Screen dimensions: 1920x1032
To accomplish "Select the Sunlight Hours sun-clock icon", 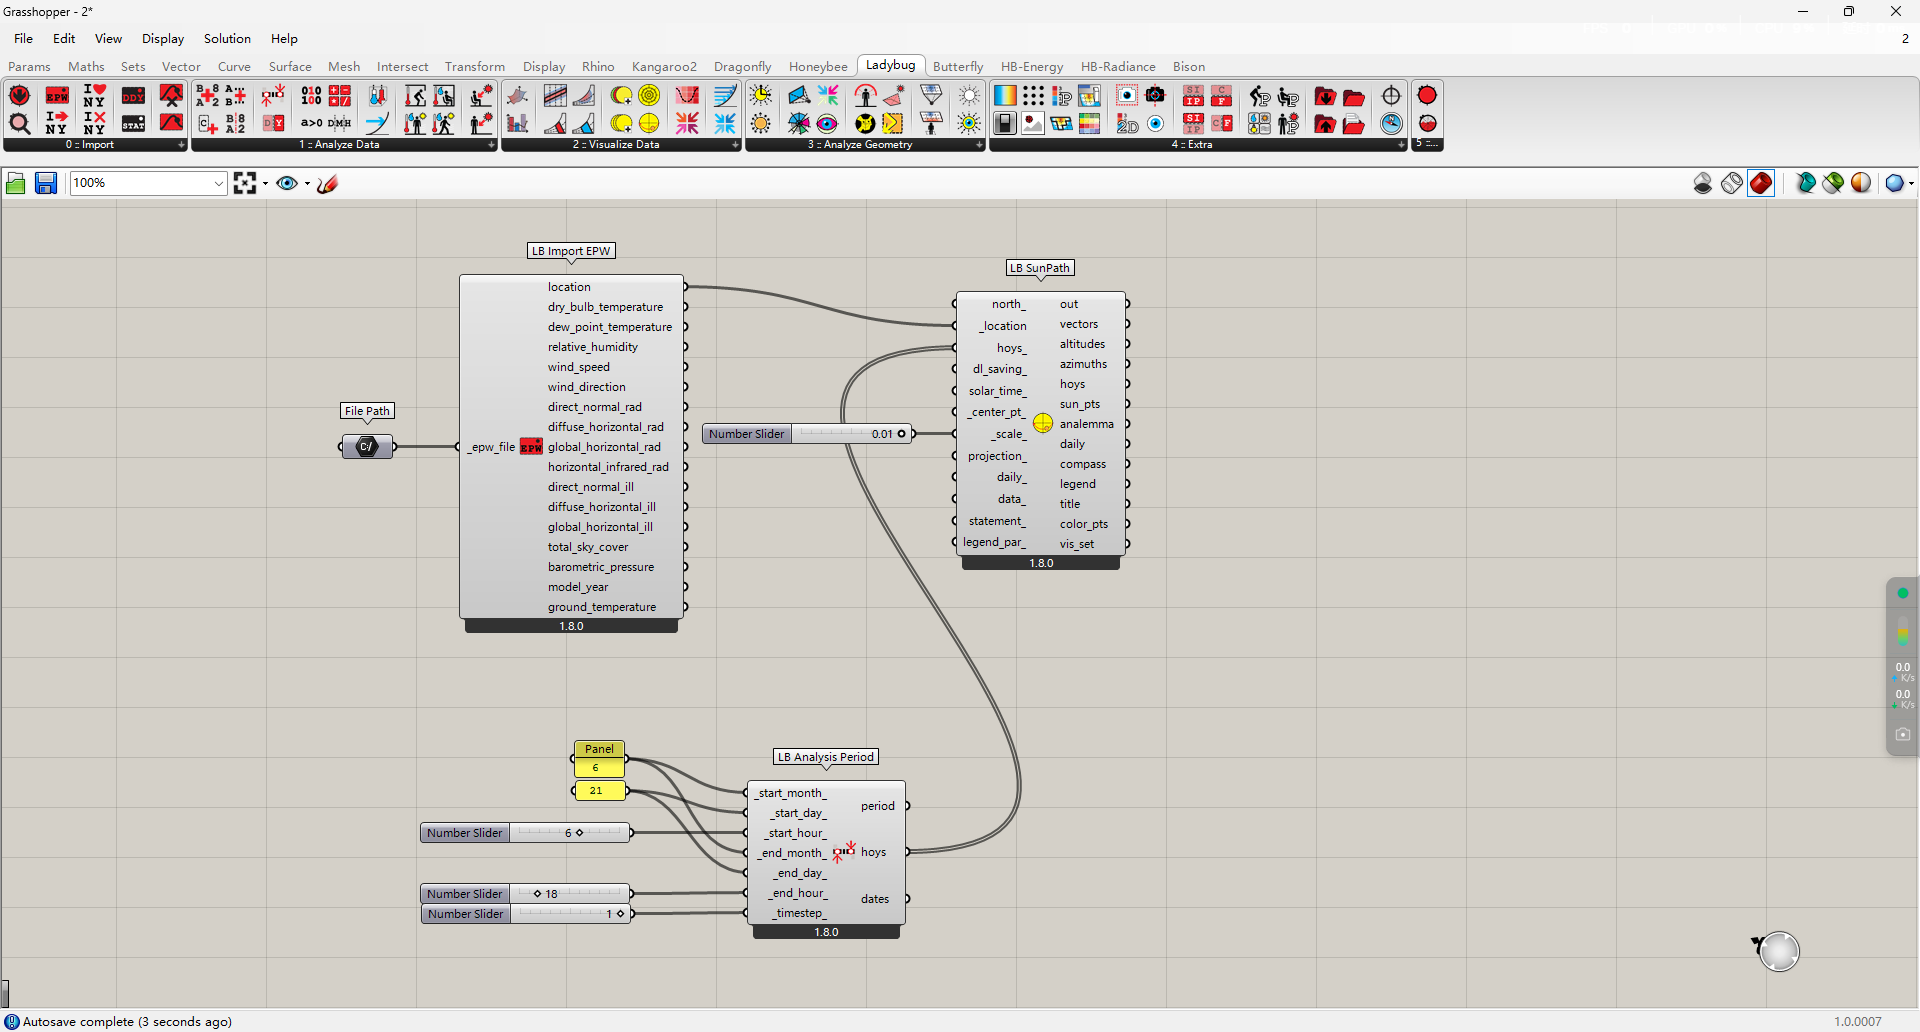I will (761, 96).
